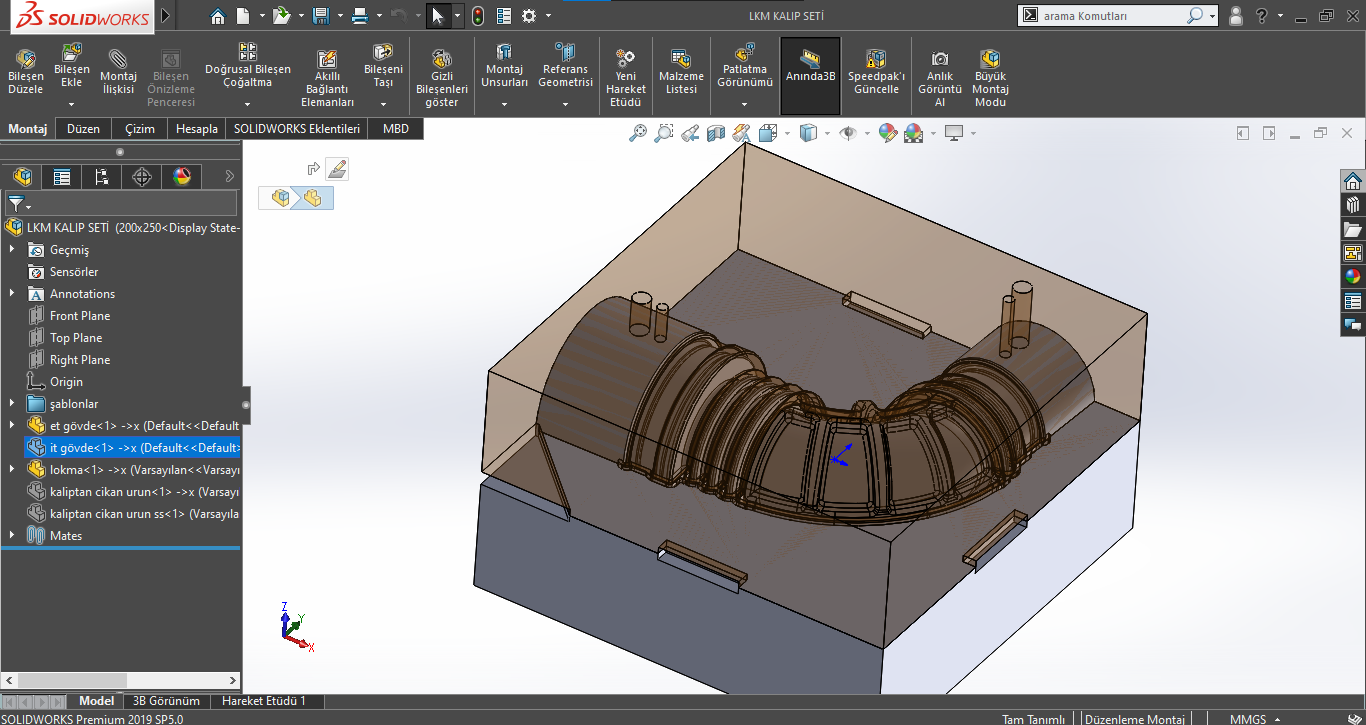Viewport: 1366px width, 725px height.
Task: Open Doğrusal Bileşen Çoğaltma dropdown arrow
Action: pos(247,103)
